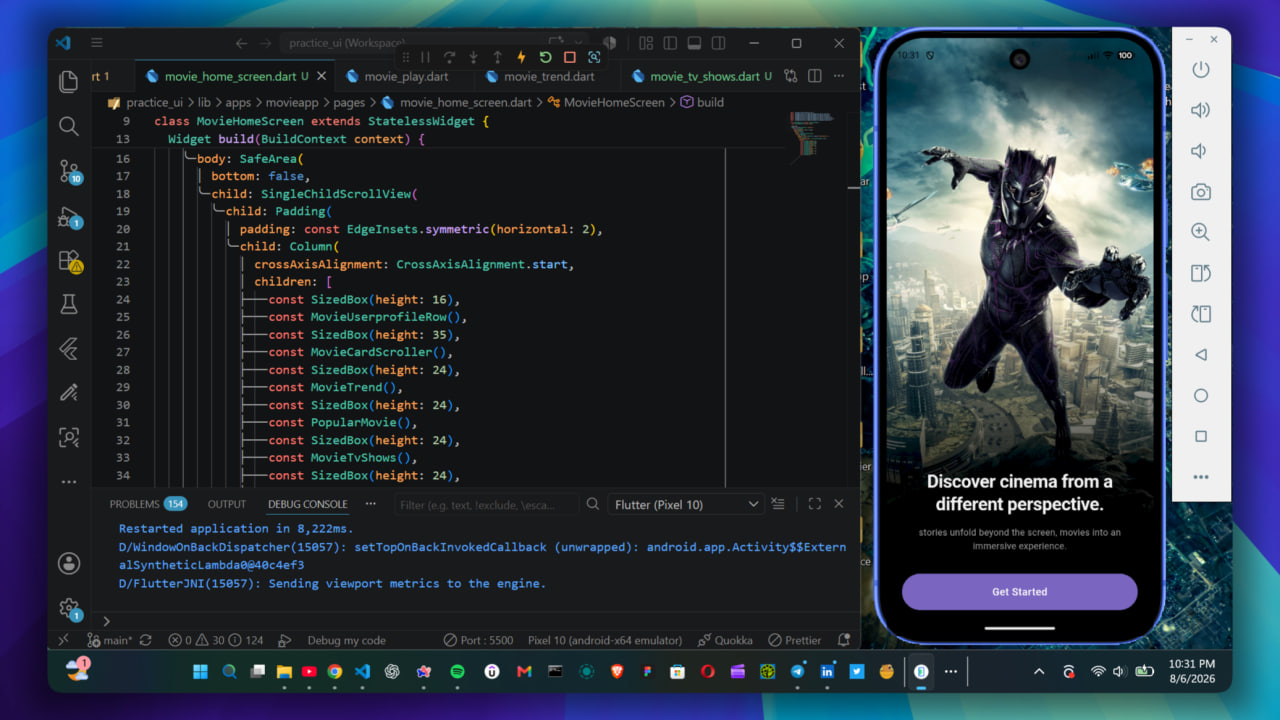The height and width of the screenshot is (720, 1280).
Task: Open notifications bell in status bar
Action: [x=844, y=640]
